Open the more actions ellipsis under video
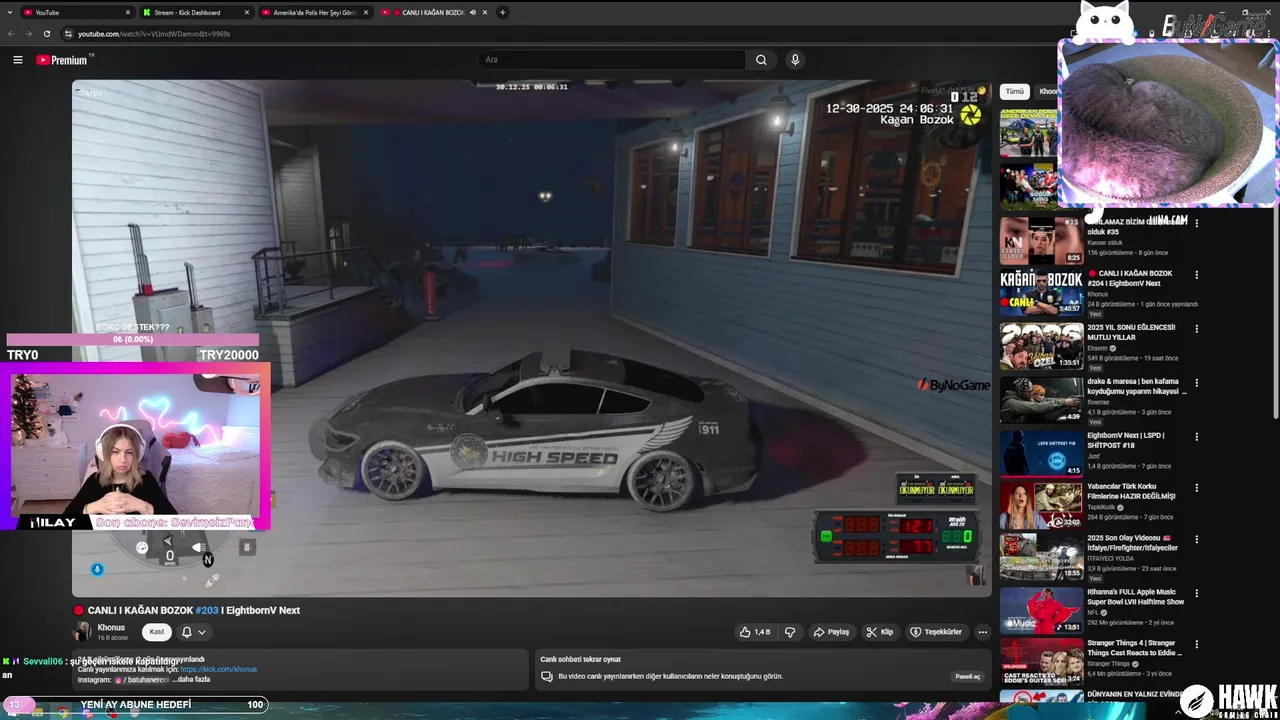1280x720 pixels. 982,632
